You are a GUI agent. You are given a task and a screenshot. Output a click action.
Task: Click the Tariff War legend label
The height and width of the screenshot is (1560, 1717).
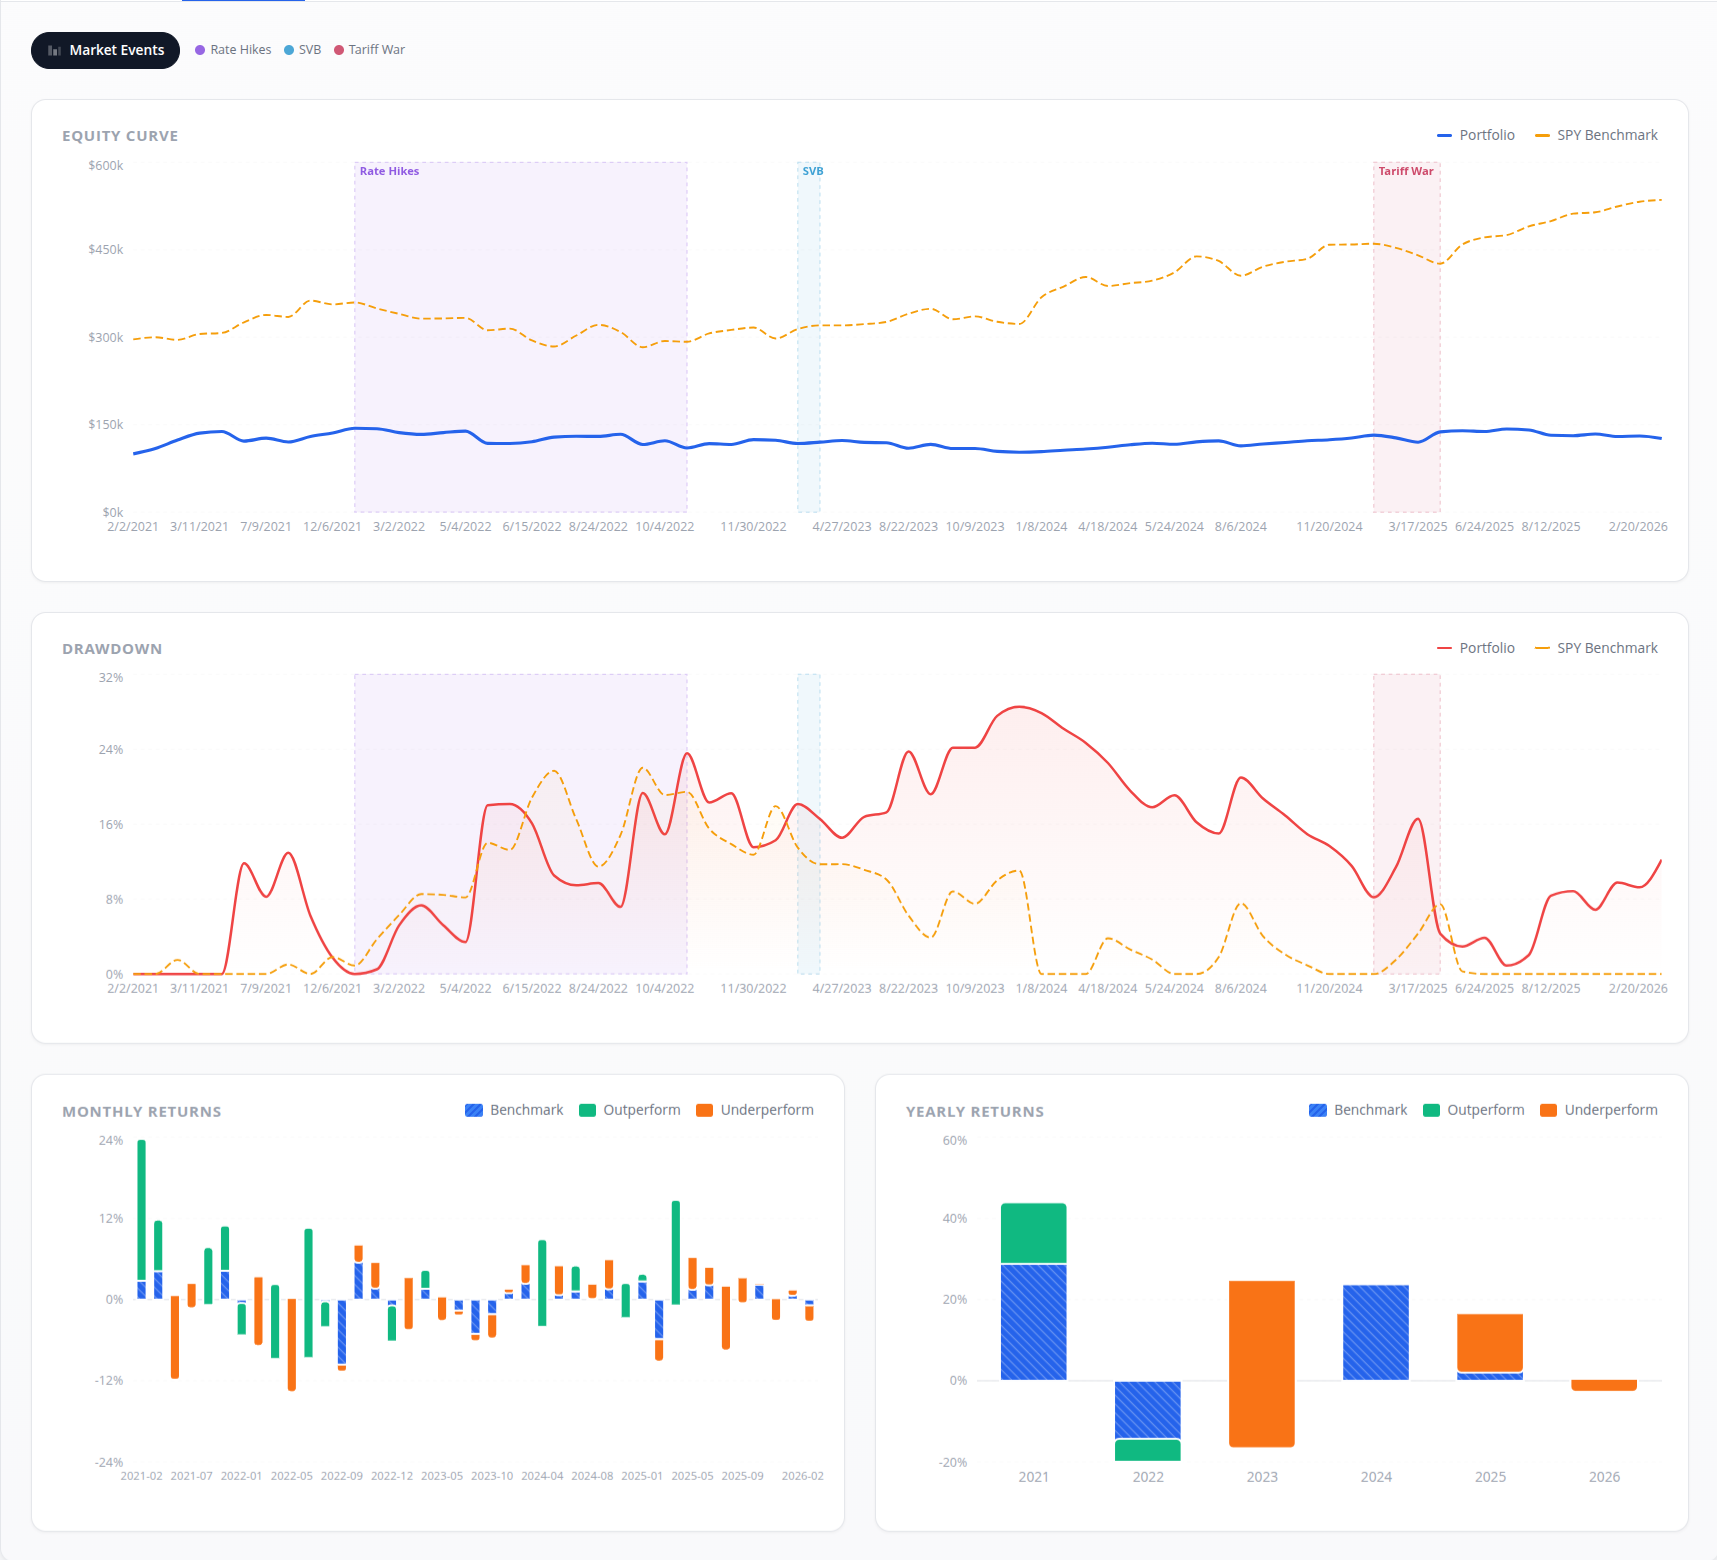(377, 50)
